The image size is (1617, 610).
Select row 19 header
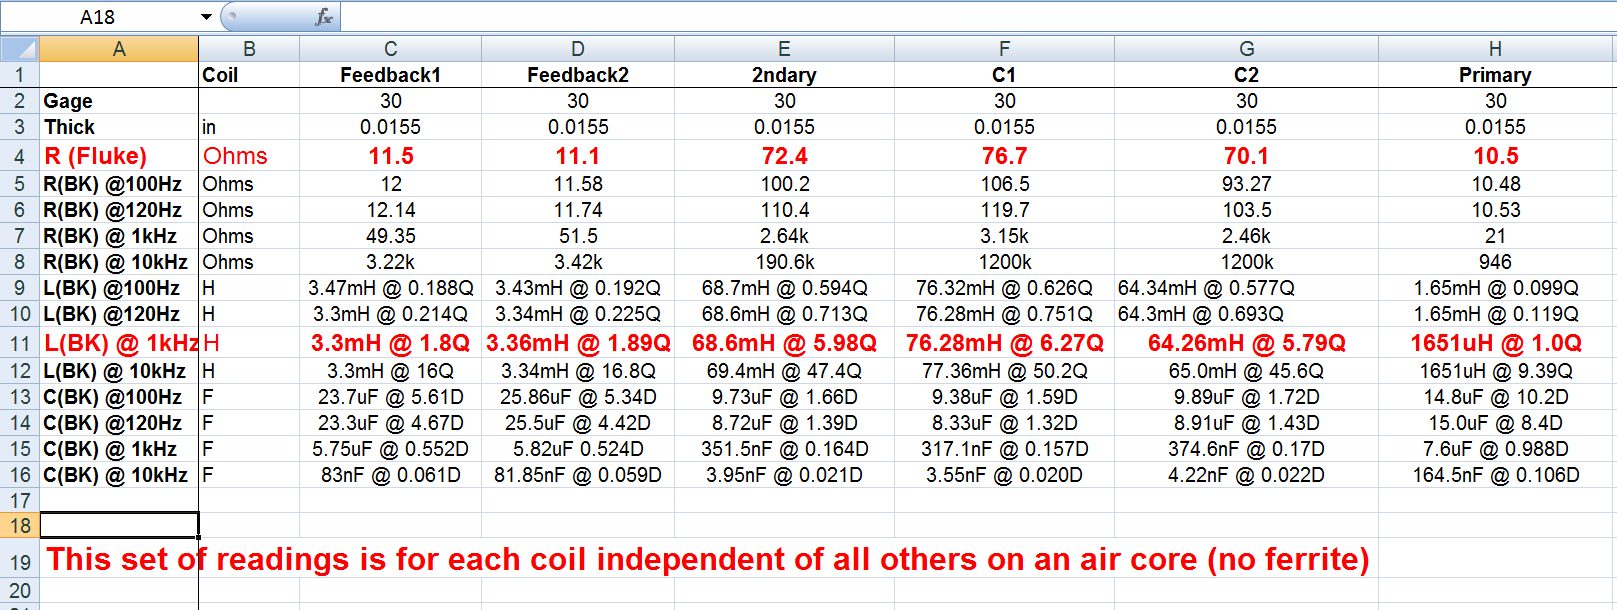tap(20, 560)
